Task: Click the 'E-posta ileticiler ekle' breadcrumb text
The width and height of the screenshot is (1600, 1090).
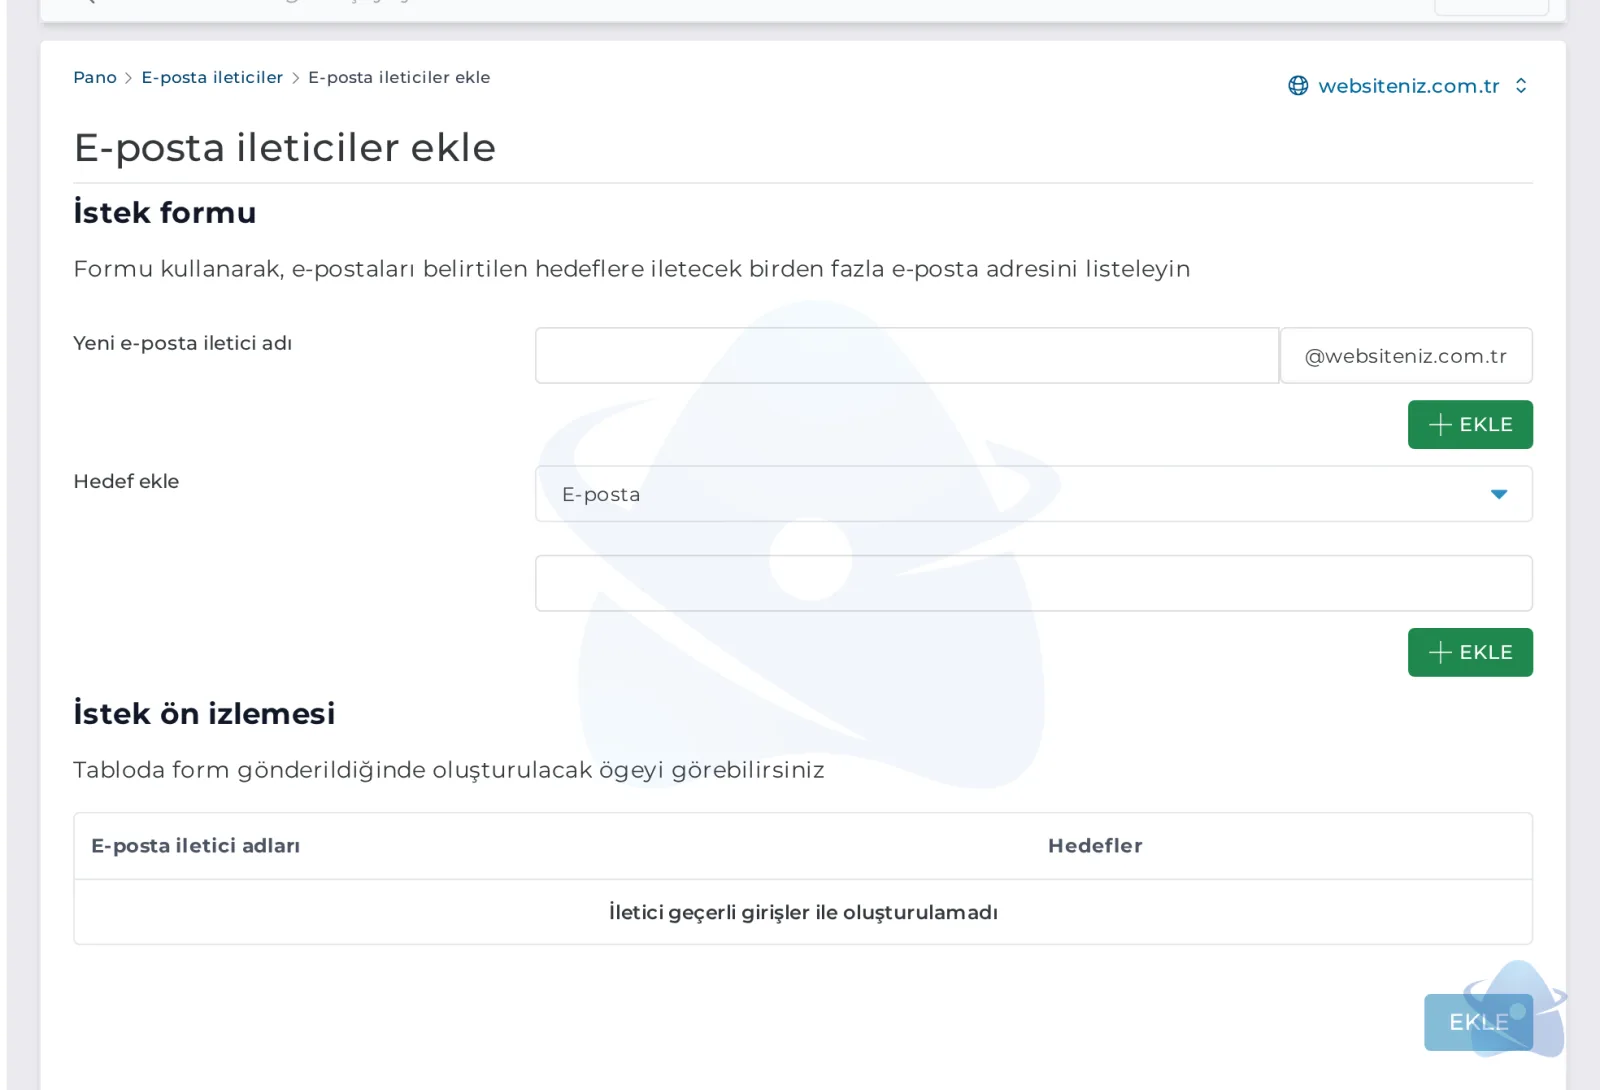Action: pyautogui.click(x=399, y=77)
